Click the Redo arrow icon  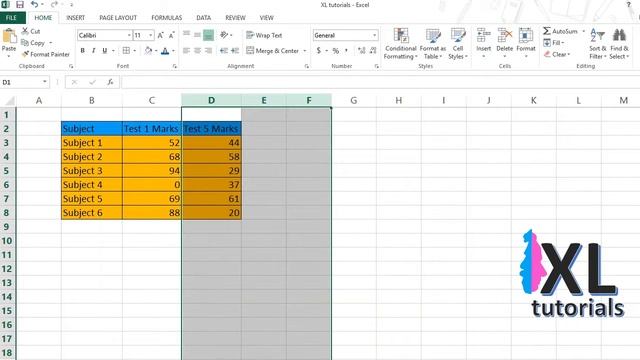coord(54,4)
